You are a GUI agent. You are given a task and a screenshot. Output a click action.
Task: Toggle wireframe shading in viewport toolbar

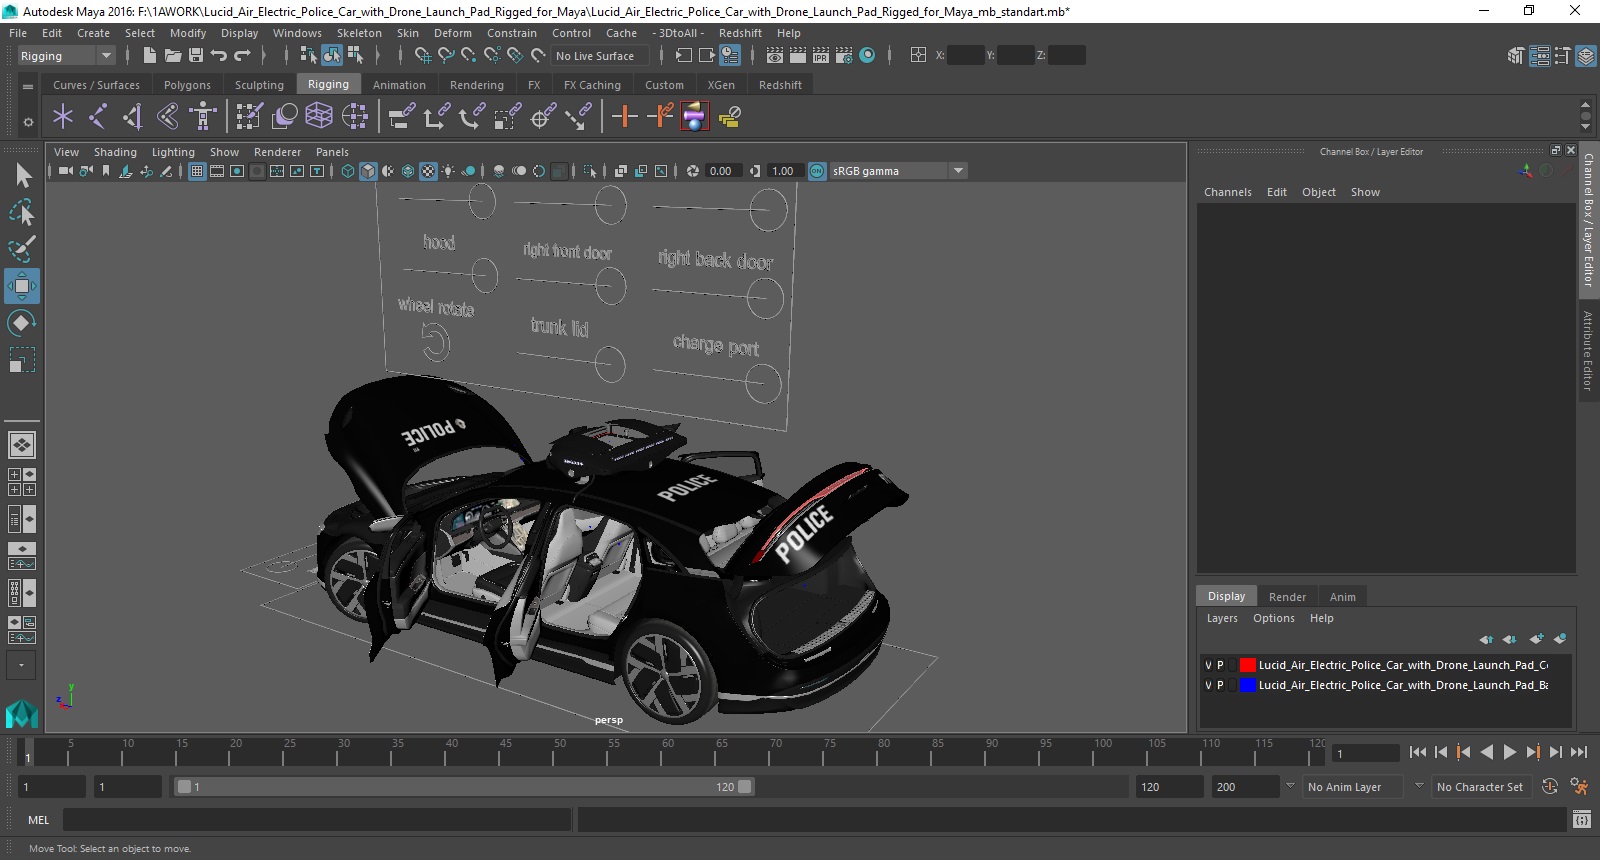(348, 171)
